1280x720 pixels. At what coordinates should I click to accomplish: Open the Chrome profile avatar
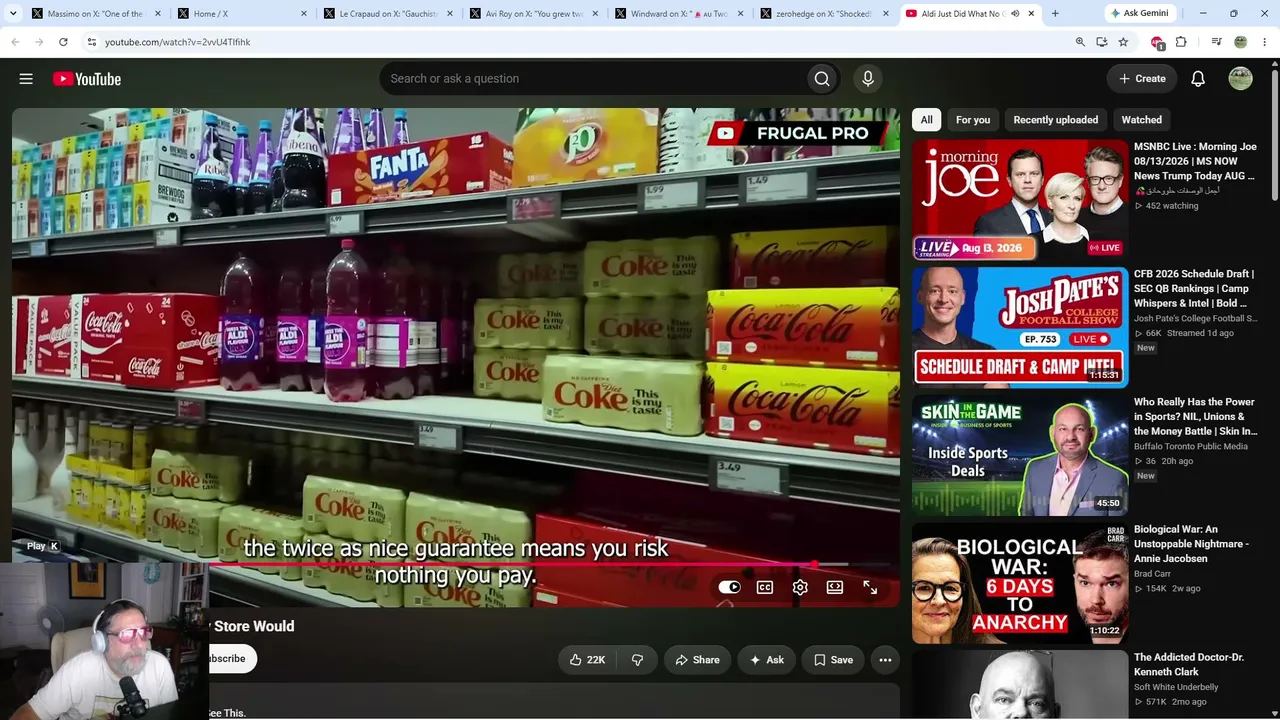(1241, 42)
